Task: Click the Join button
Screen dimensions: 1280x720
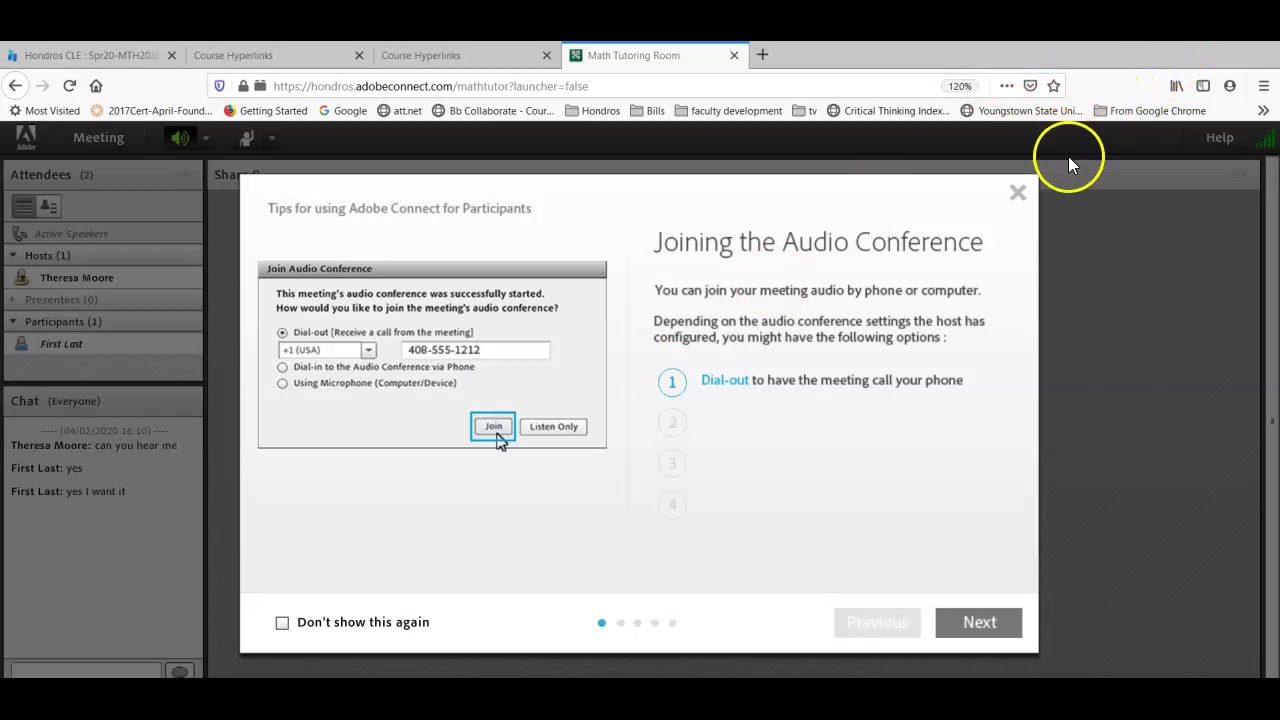Action: (493, 426)
